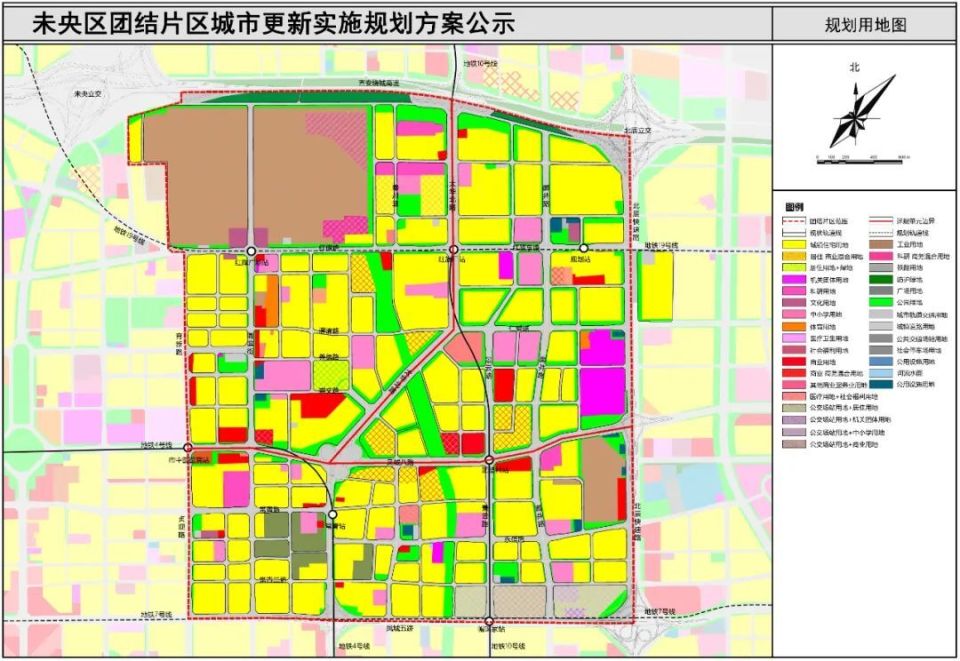The image size is (960, 661).
Task: Click the 地铁4号线 label at the map bottom
Action: point(355,646)
